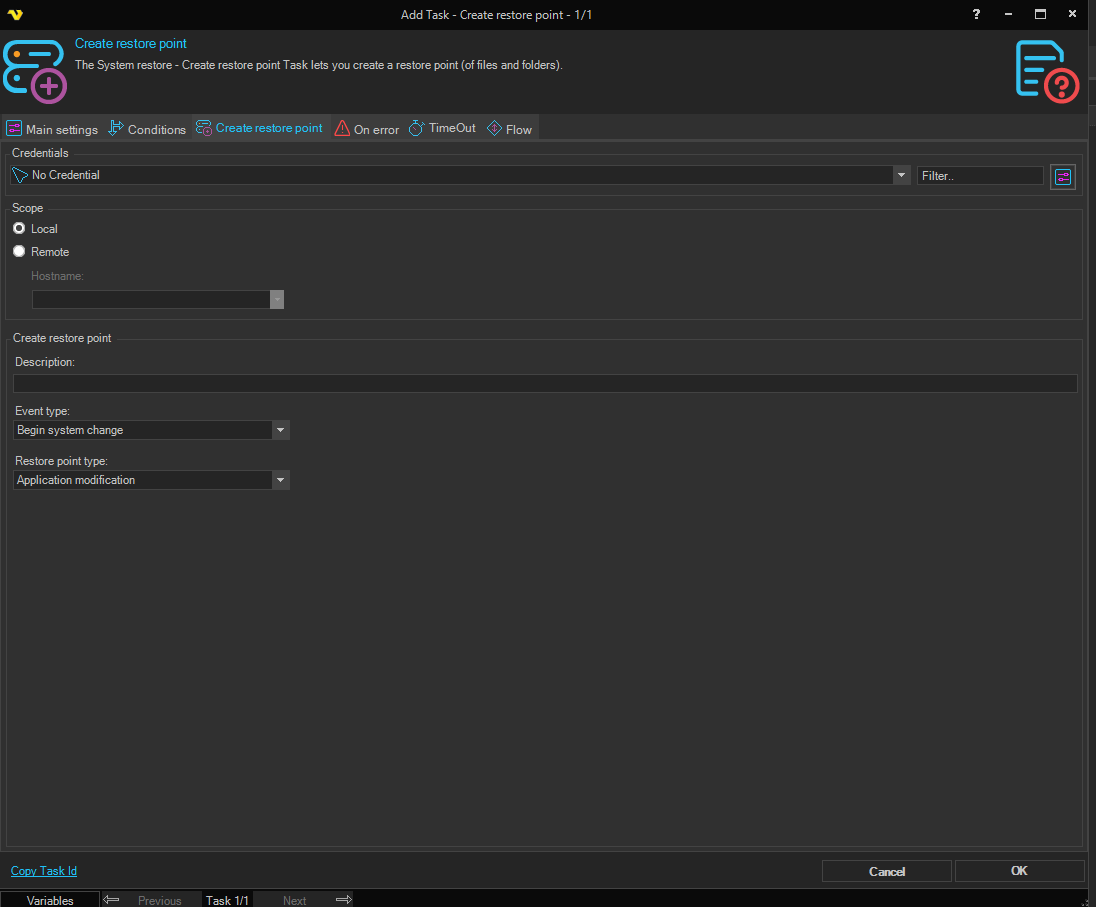Open the Restore point type dropdown
The image size is (1096, 907).
[281, 480]
